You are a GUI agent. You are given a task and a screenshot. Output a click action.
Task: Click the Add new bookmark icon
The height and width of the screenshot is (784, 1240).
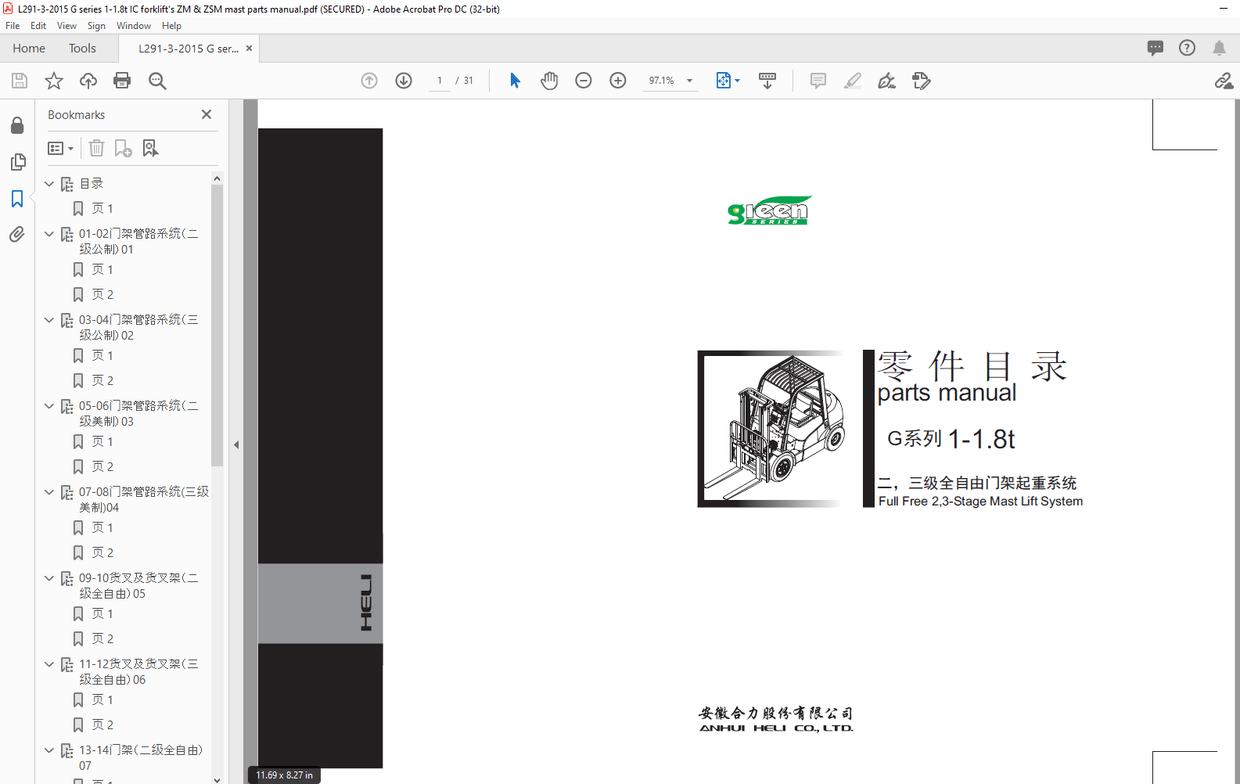coord(123,148)
